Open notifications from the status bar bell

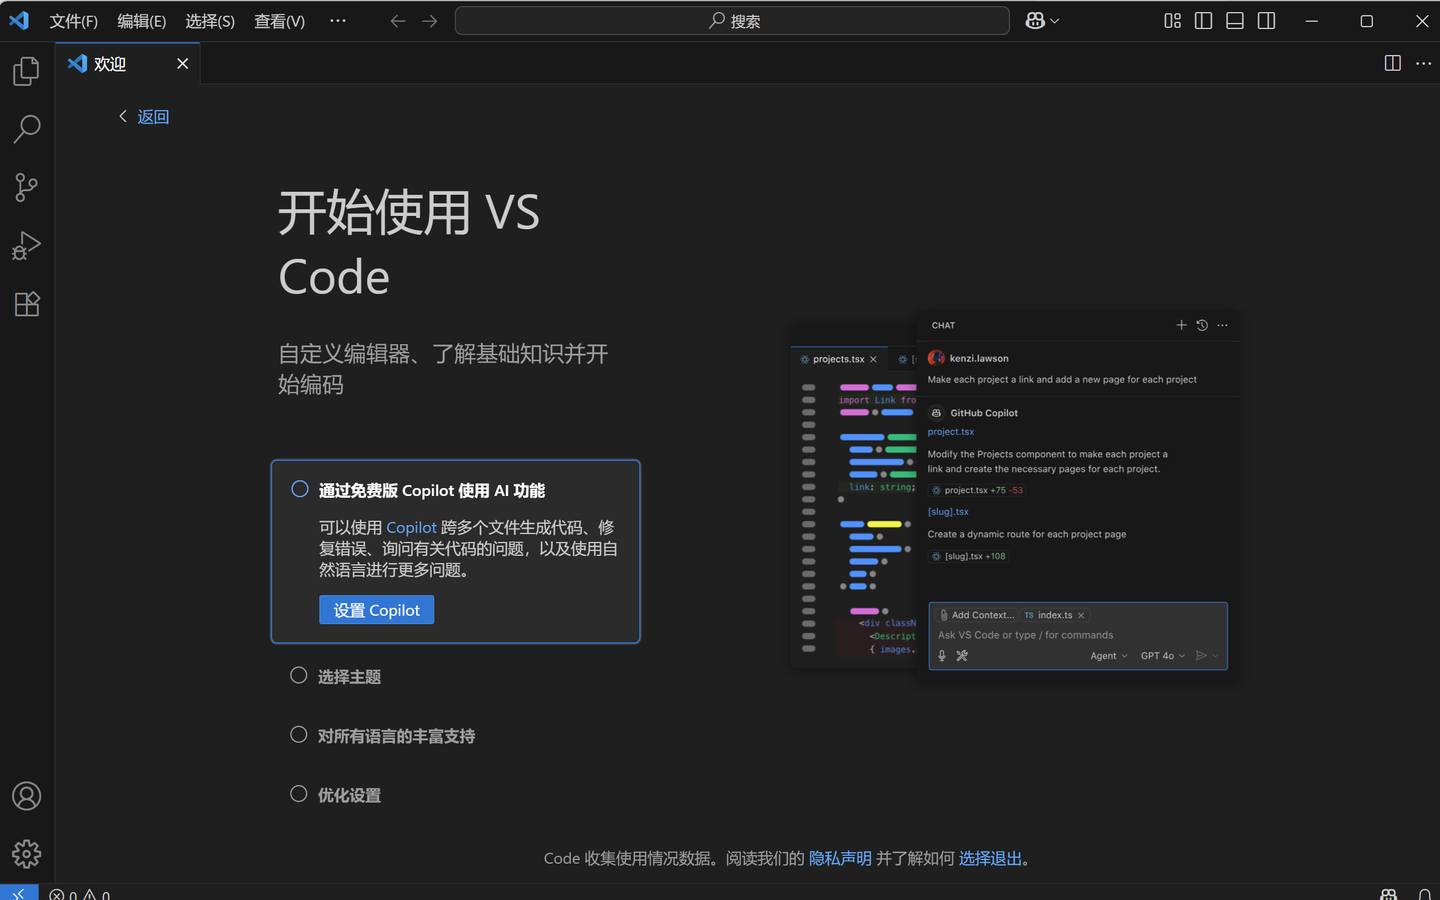point(1427,893)
